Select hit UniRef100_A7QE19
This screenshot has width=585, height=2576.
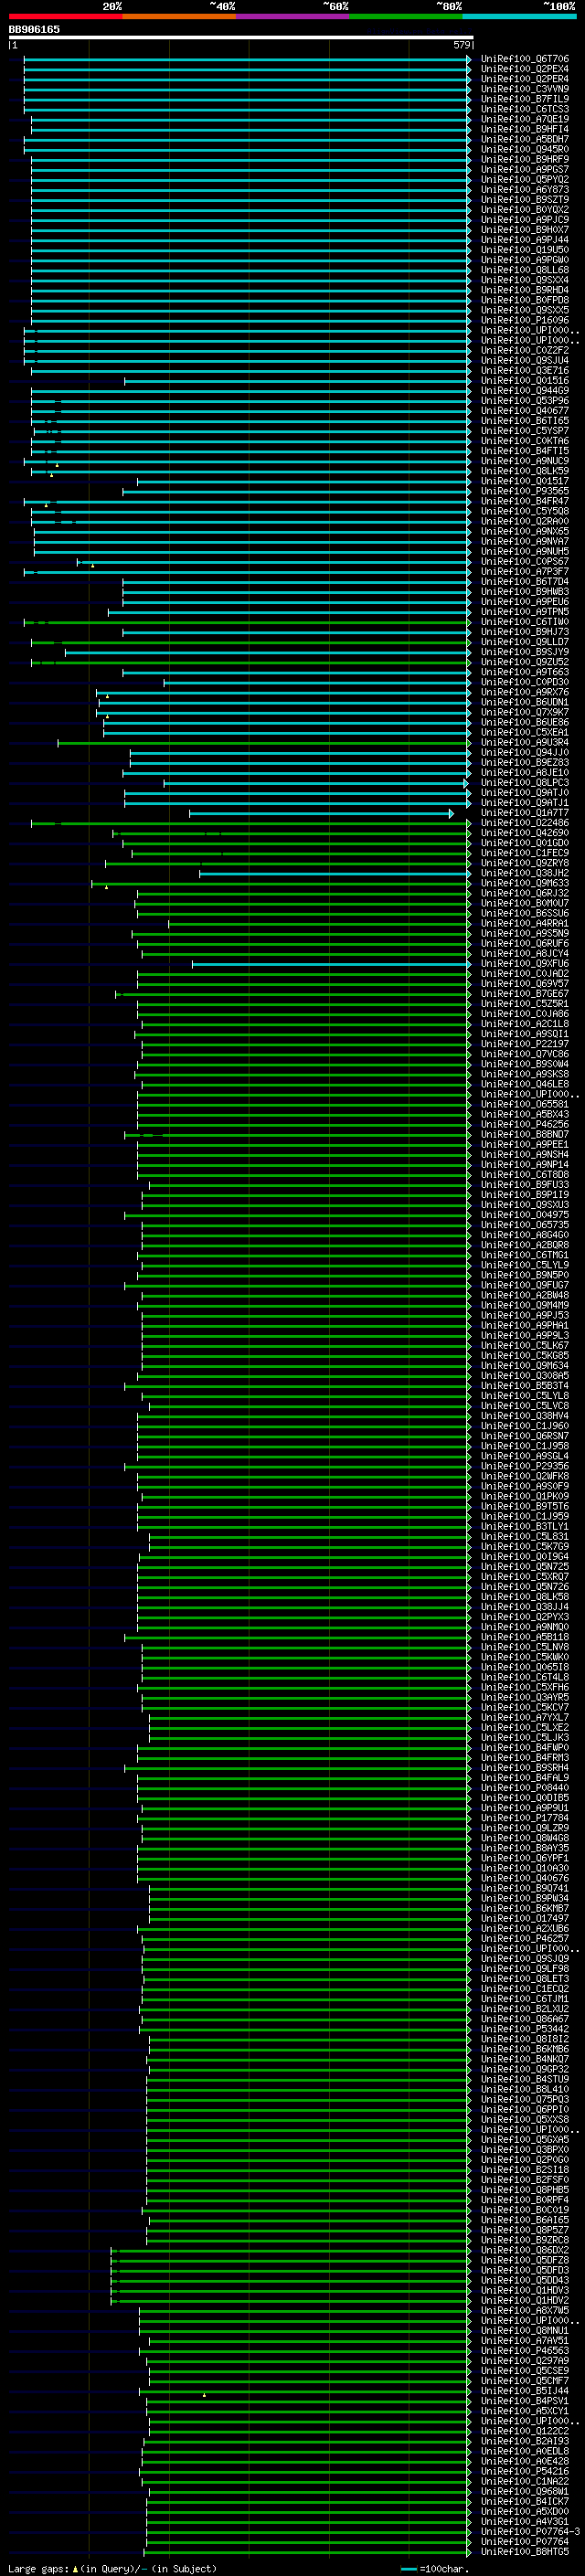[524, 119]
